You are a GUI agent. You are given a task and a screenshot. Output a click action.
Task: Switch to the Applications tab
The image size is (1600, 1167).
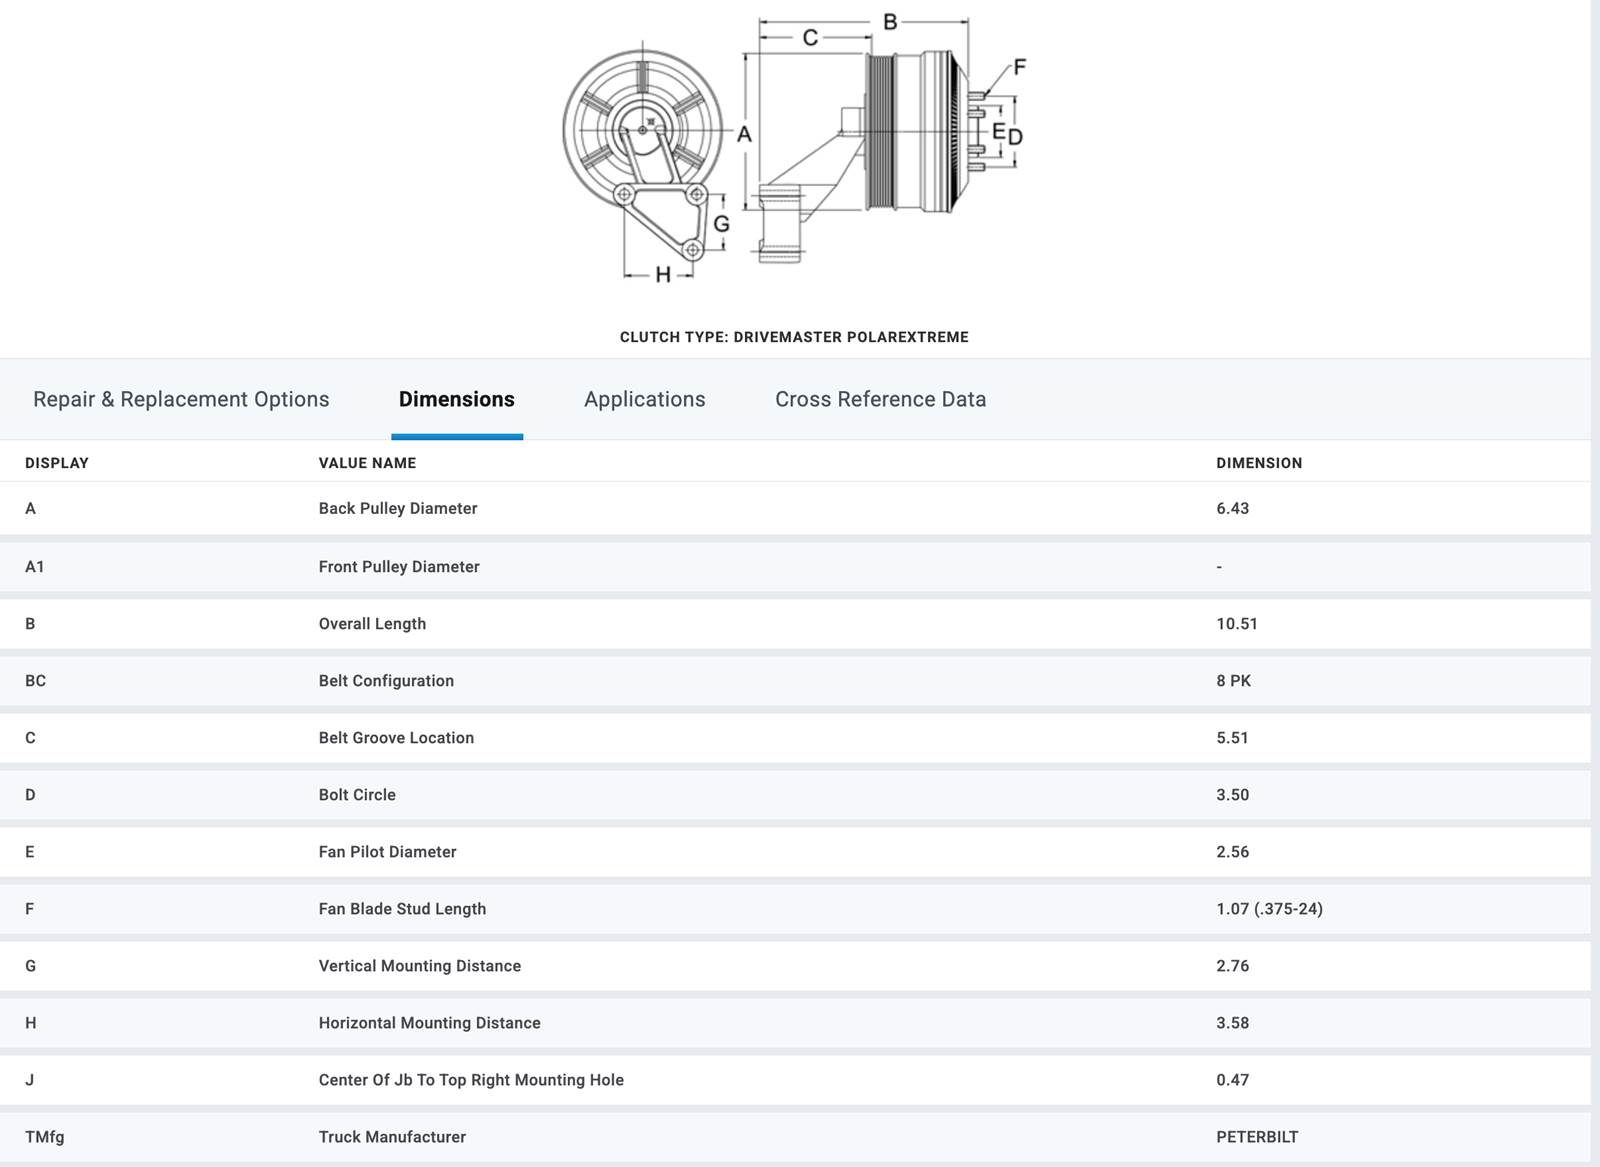[644, 399]
